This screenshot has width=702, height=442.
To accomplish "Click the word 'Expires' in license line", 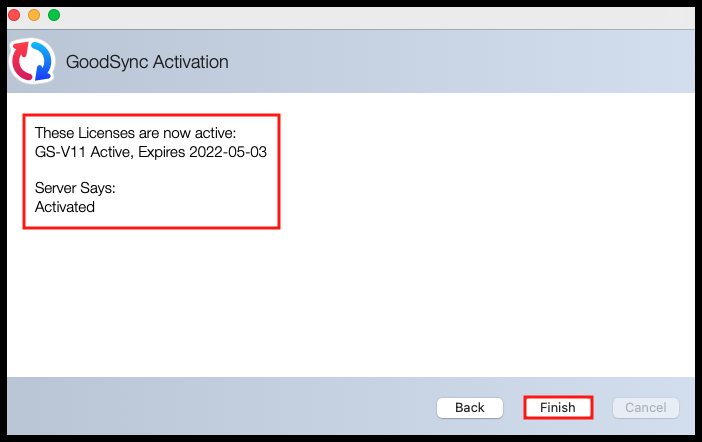I will [160, 153].
